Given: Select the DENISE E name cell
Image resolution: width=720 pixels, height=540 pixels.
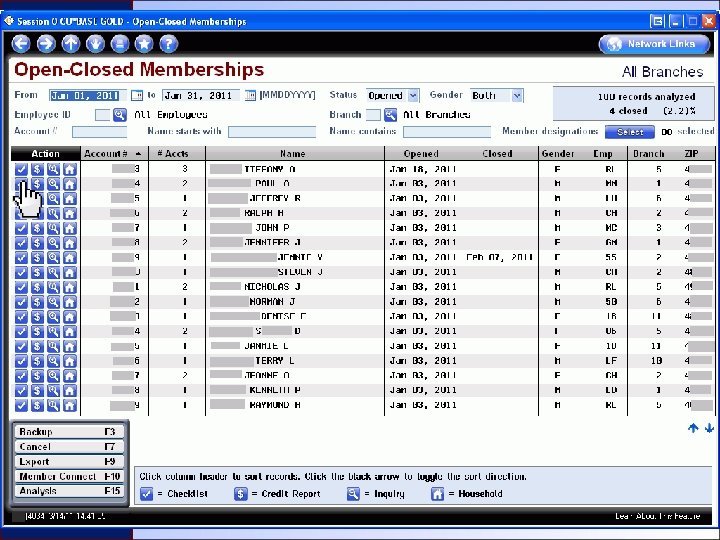Looking at the screenshot, I should click(295, 316).
